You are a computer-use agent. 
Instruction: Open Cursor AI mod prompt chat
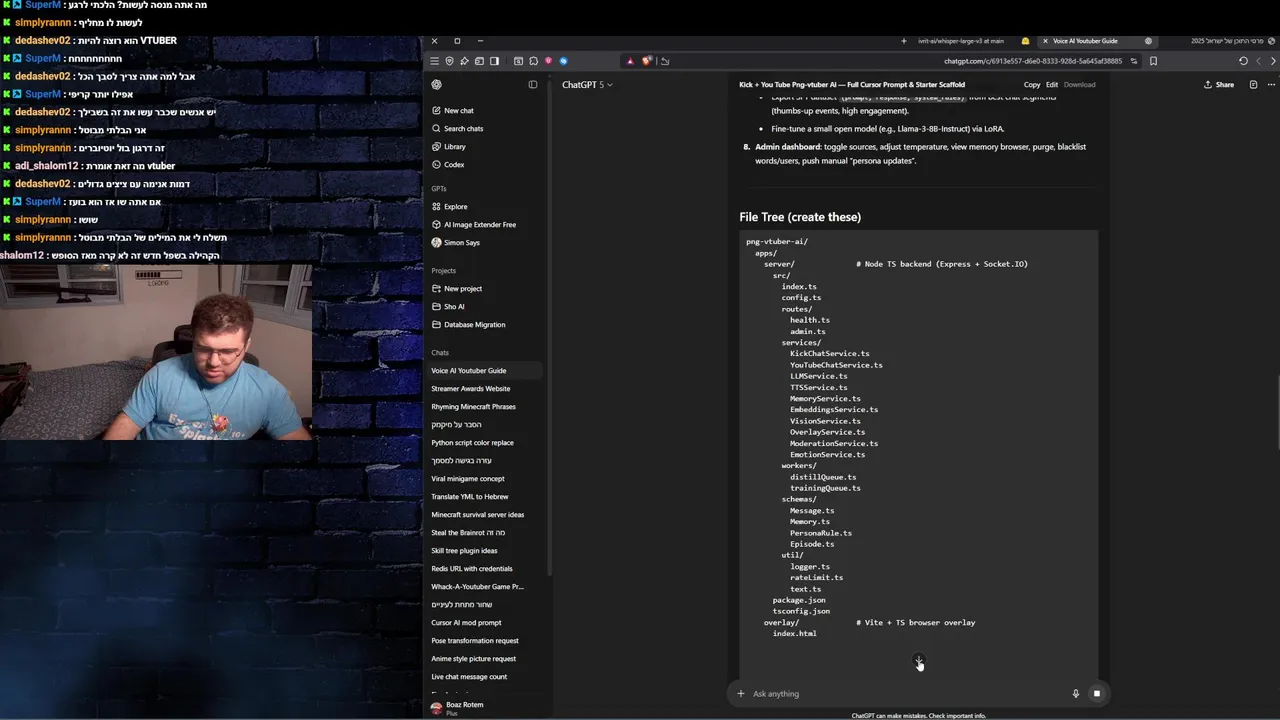[466, 623]
